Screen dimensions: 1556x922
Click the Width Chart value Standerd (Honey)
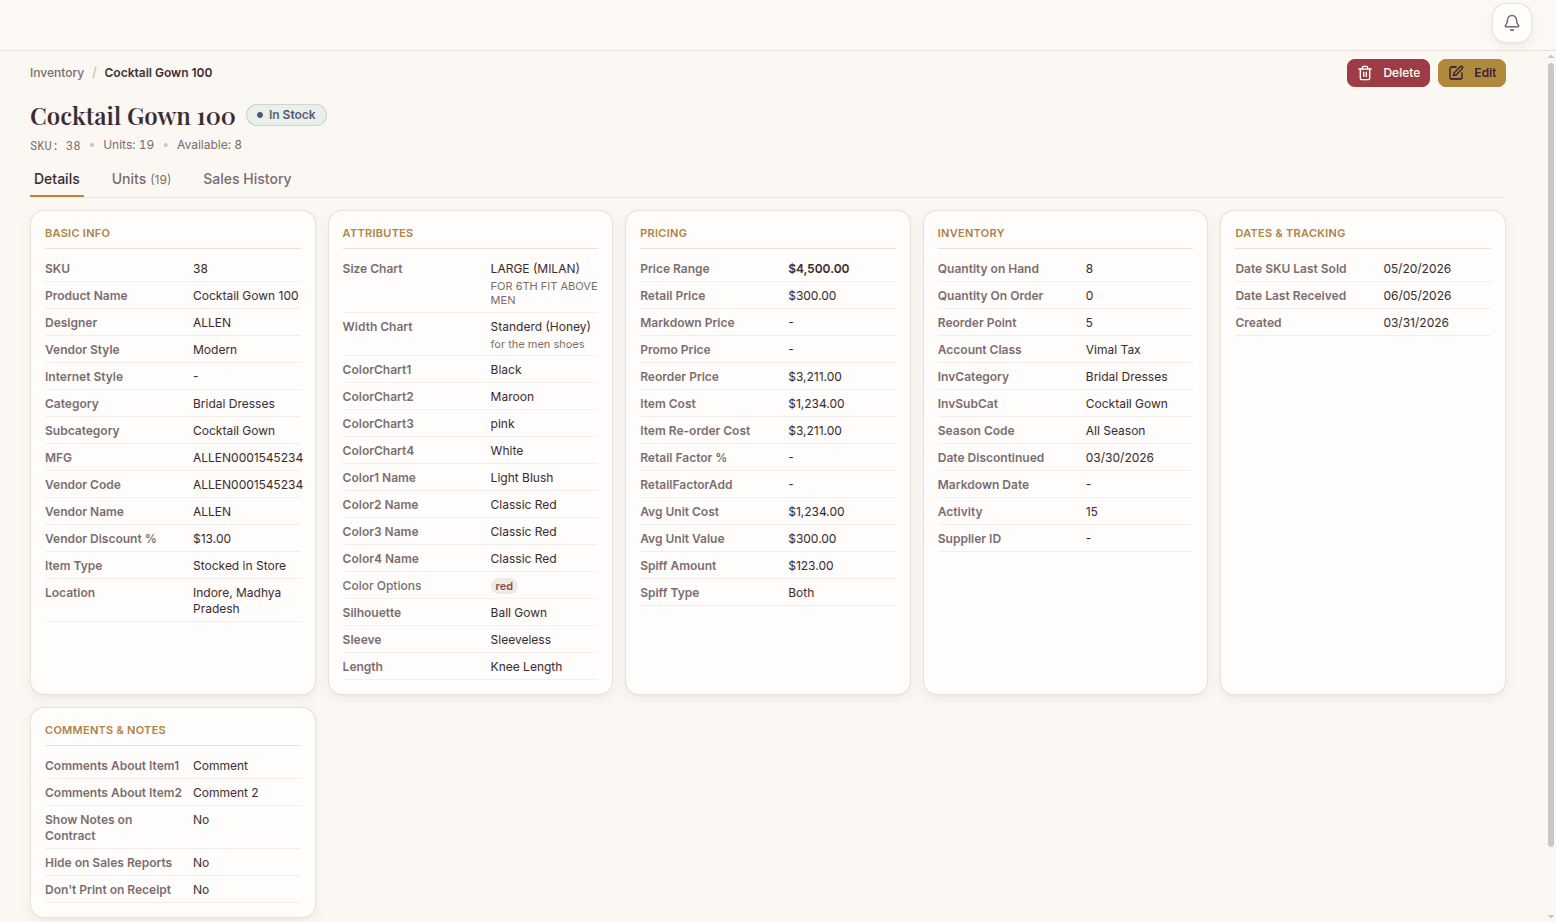point(540,327)
